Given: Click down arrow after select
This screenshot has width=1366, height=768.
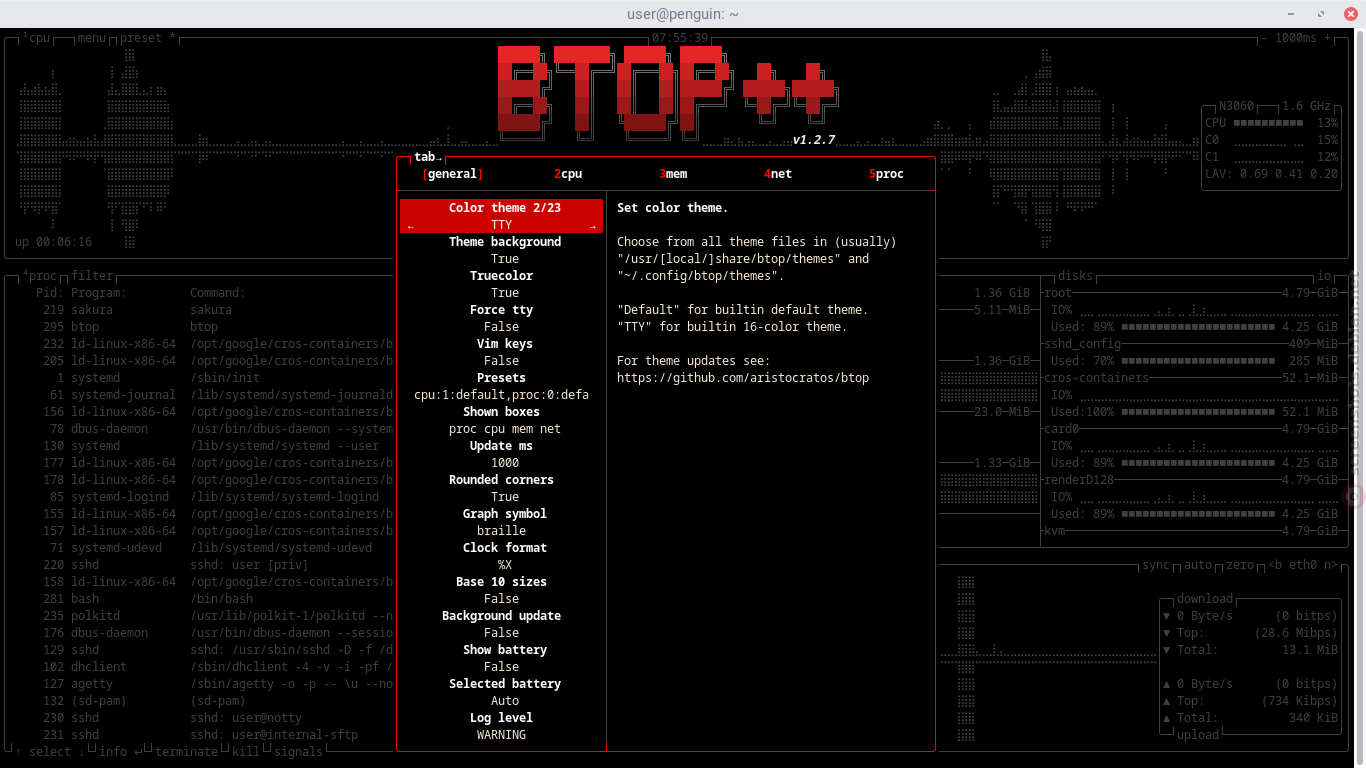Looking at the screenshot, I should click(82, 752).
